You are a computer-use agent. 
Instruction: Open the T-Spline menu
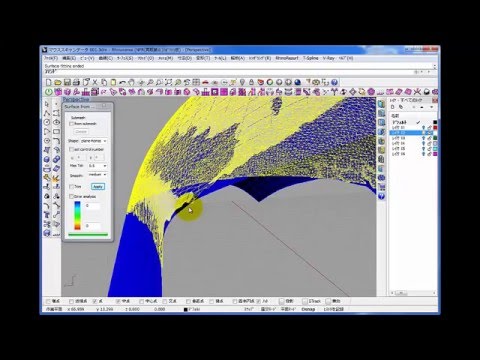[310, 58]
